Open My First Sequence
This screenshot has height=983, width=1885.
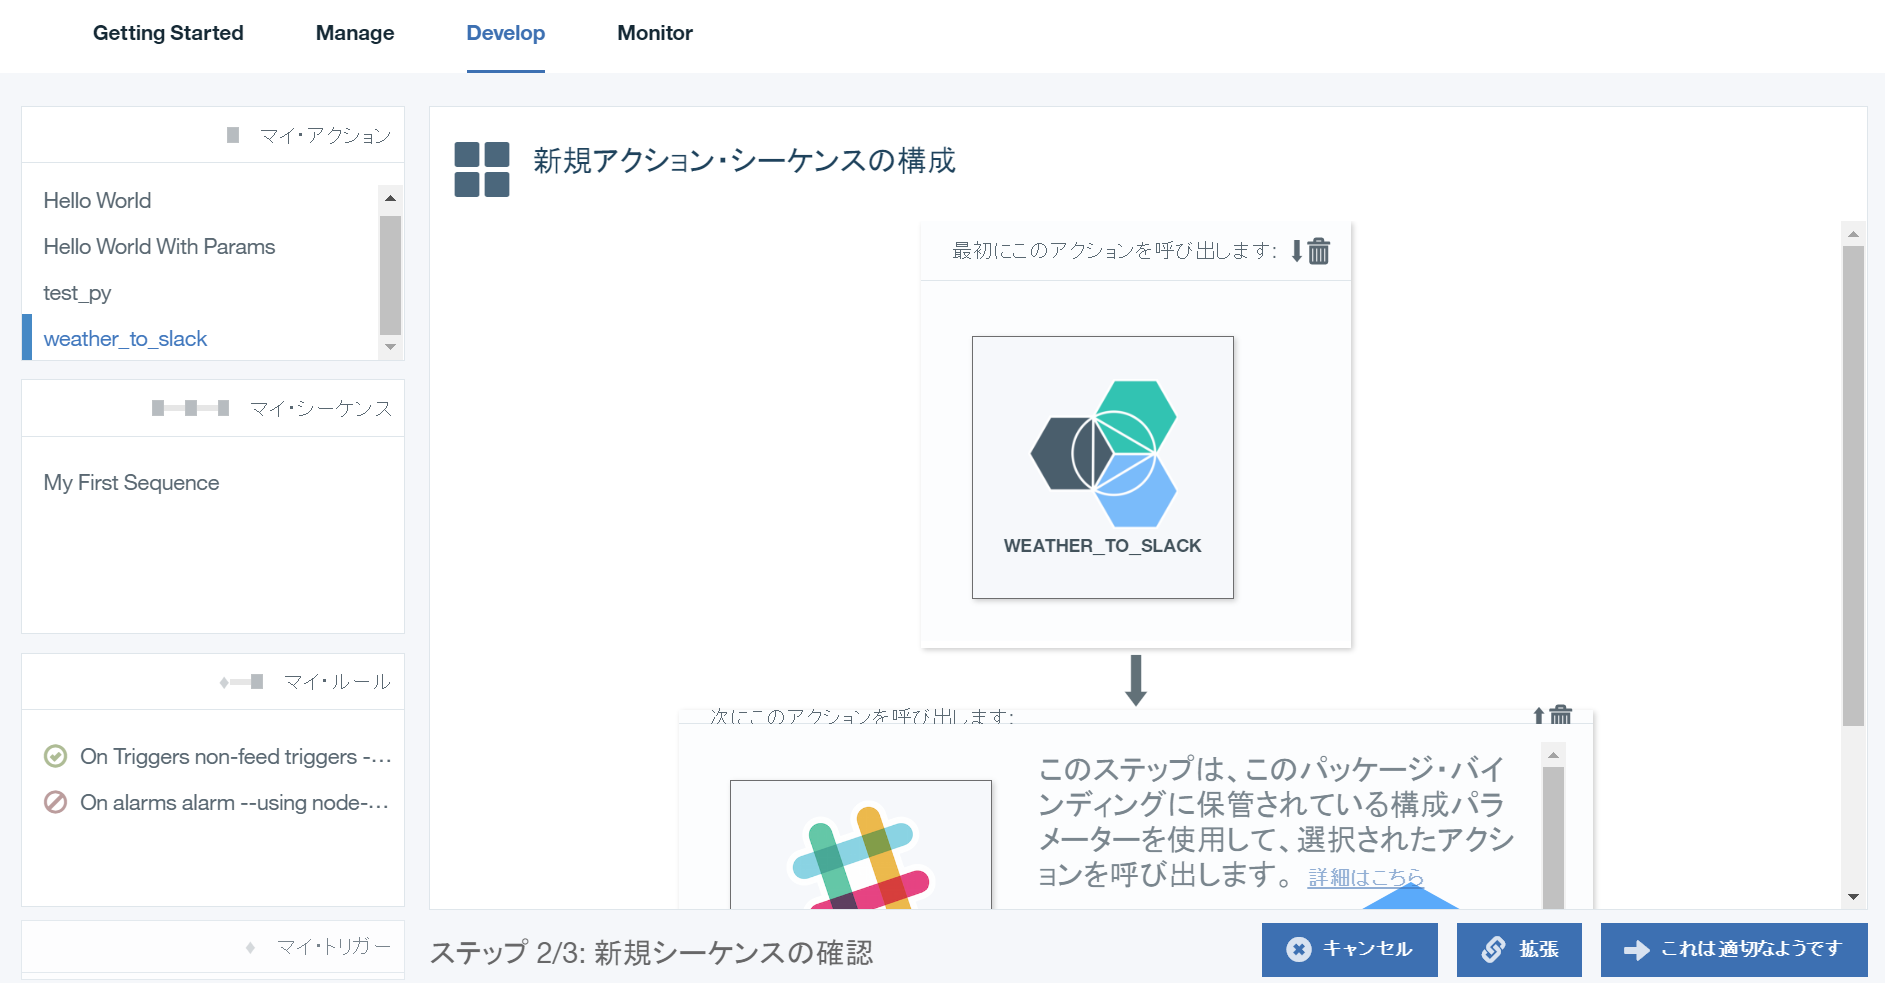(131, 482)
